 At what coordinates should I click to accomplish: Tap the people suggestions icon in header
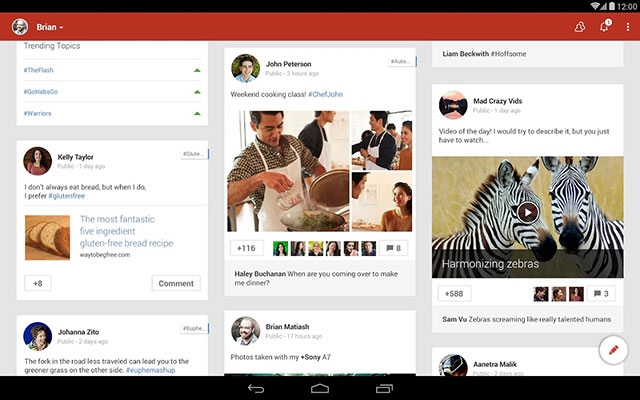click(579, 27)
